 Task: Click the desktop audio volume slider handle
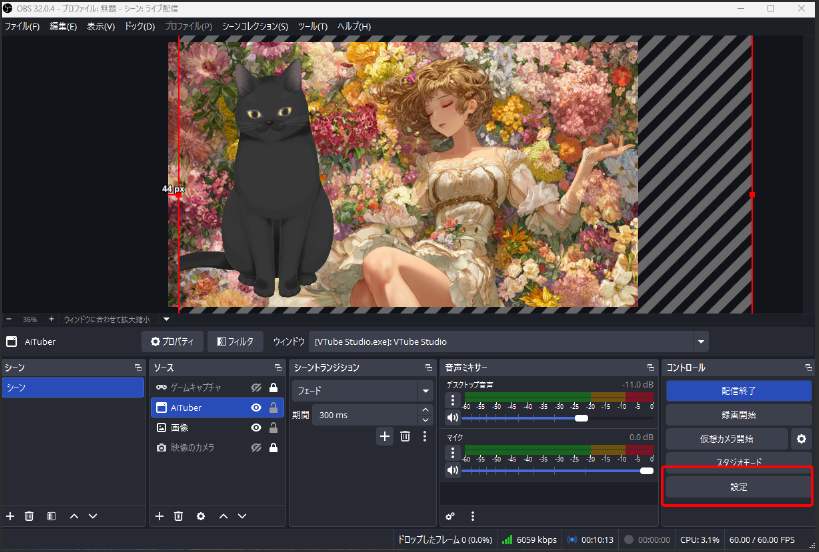[x=581, y=418]
